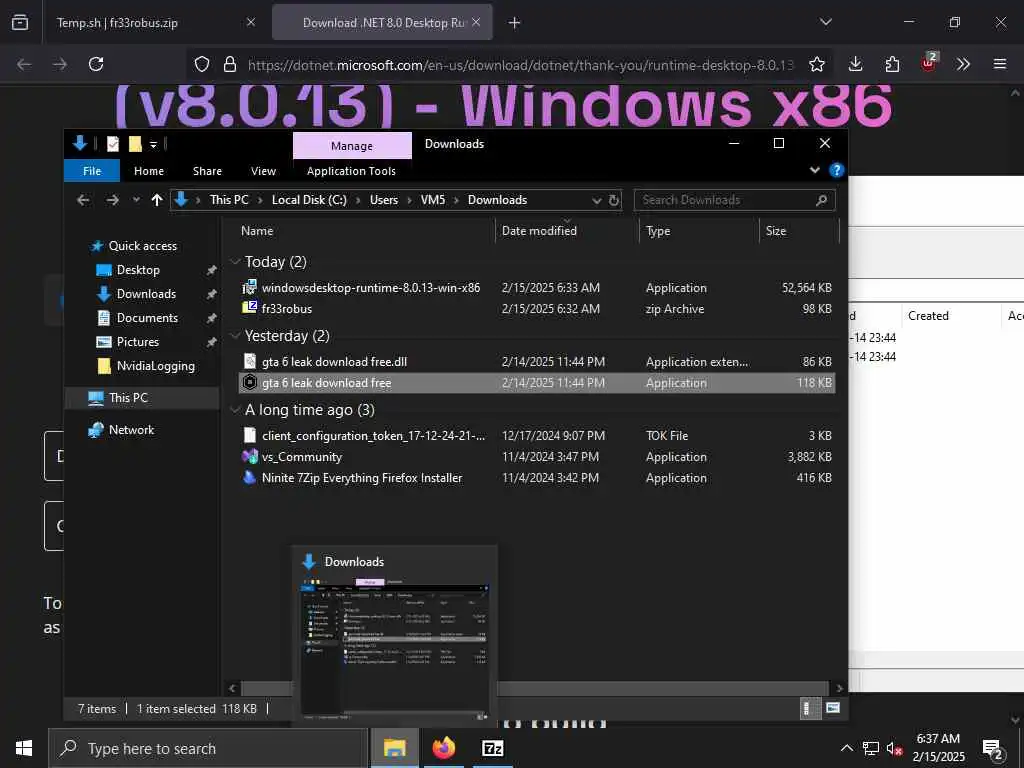Open the View ribbon tab
This screenshot has height=768, width=1024.
click(263, 171)
